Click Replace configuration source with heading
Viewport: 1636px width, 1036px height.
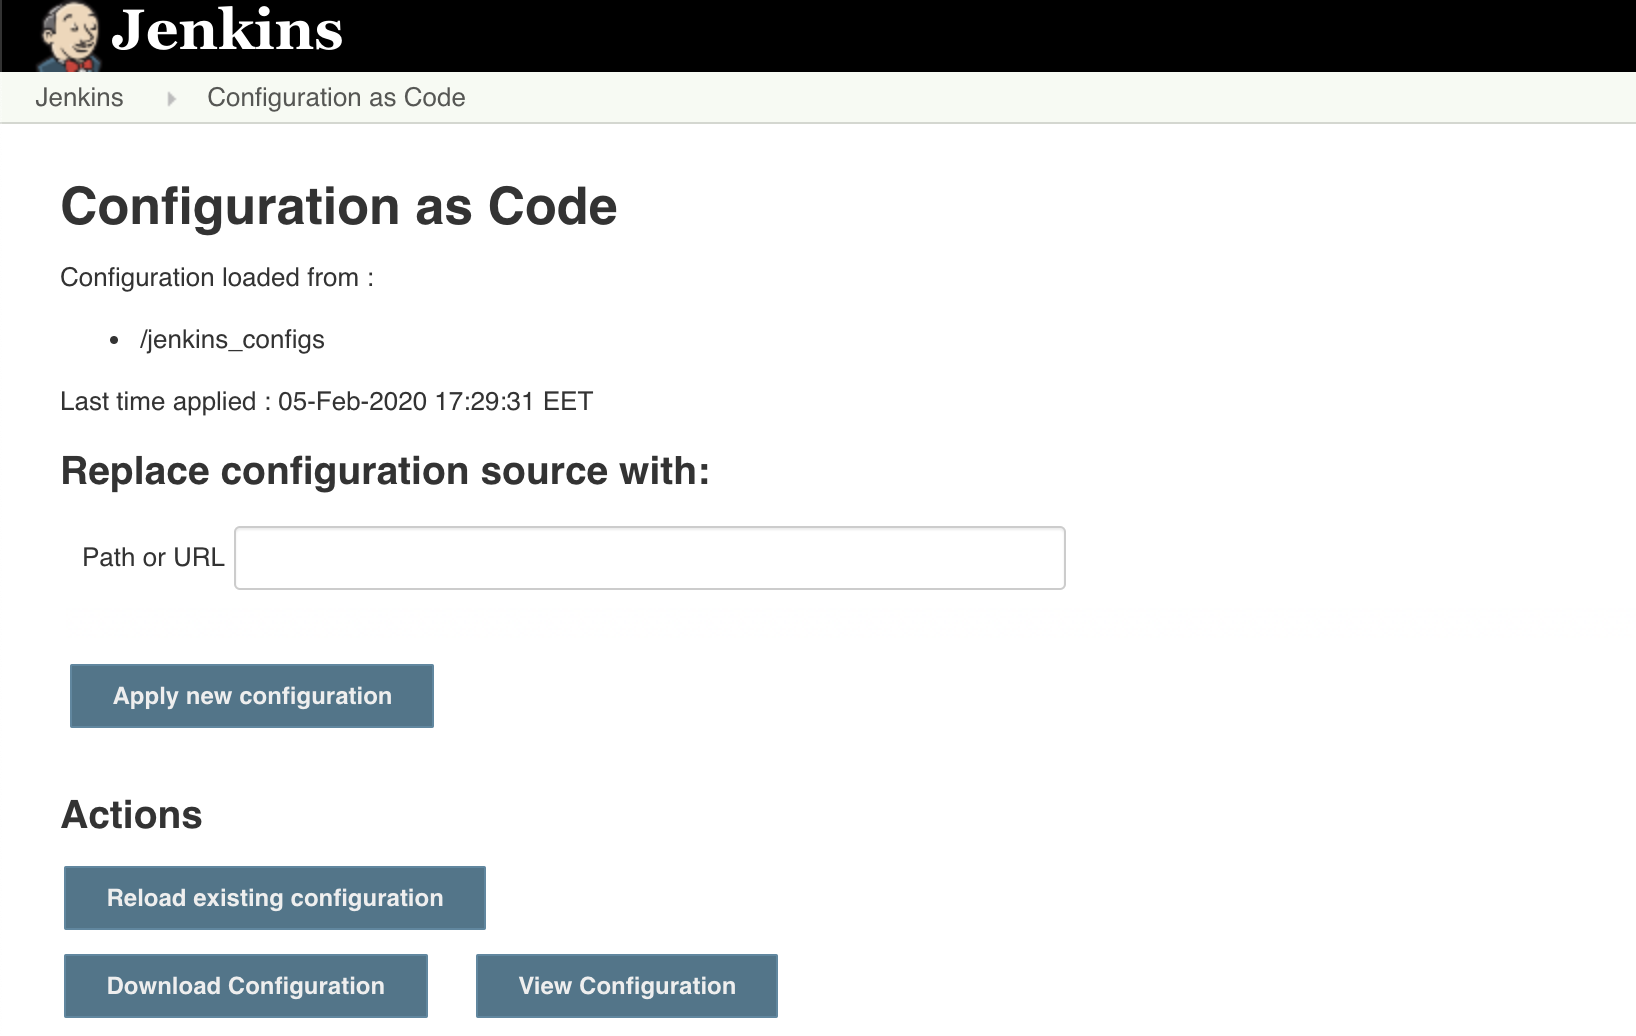point(385,471)
